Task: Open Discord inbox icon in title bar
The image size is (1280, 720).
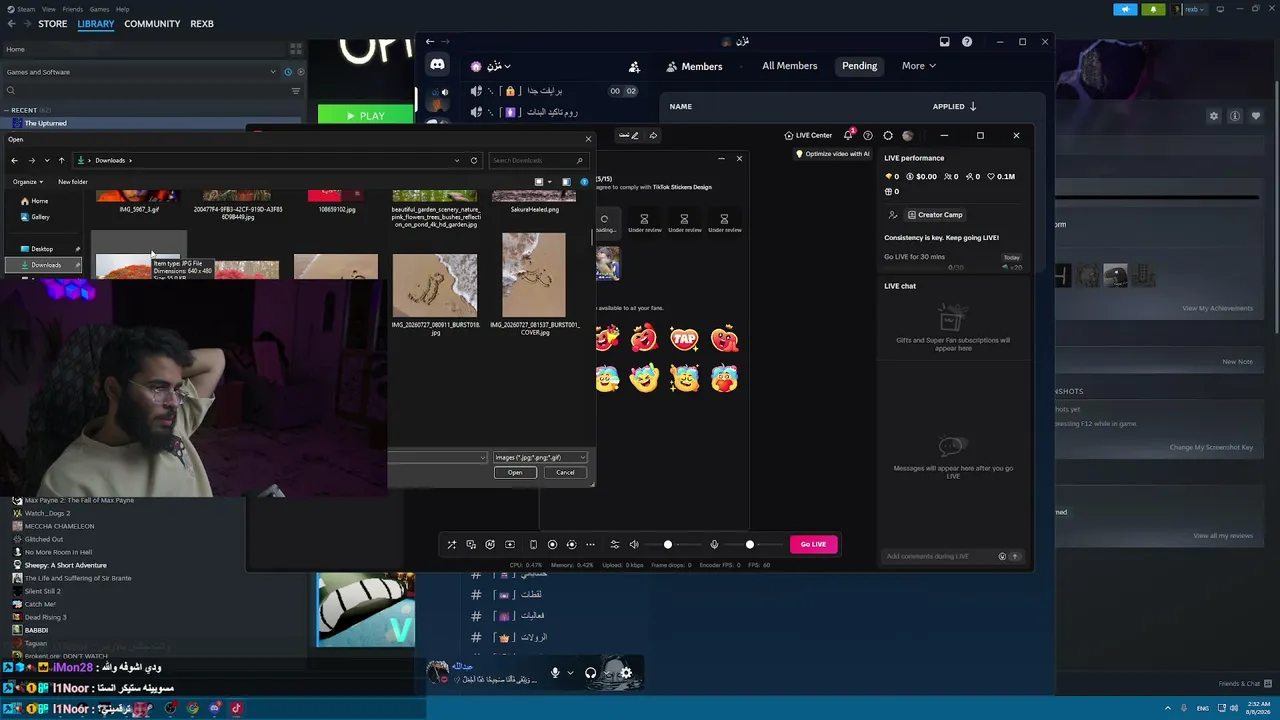Action: point(944,42)
